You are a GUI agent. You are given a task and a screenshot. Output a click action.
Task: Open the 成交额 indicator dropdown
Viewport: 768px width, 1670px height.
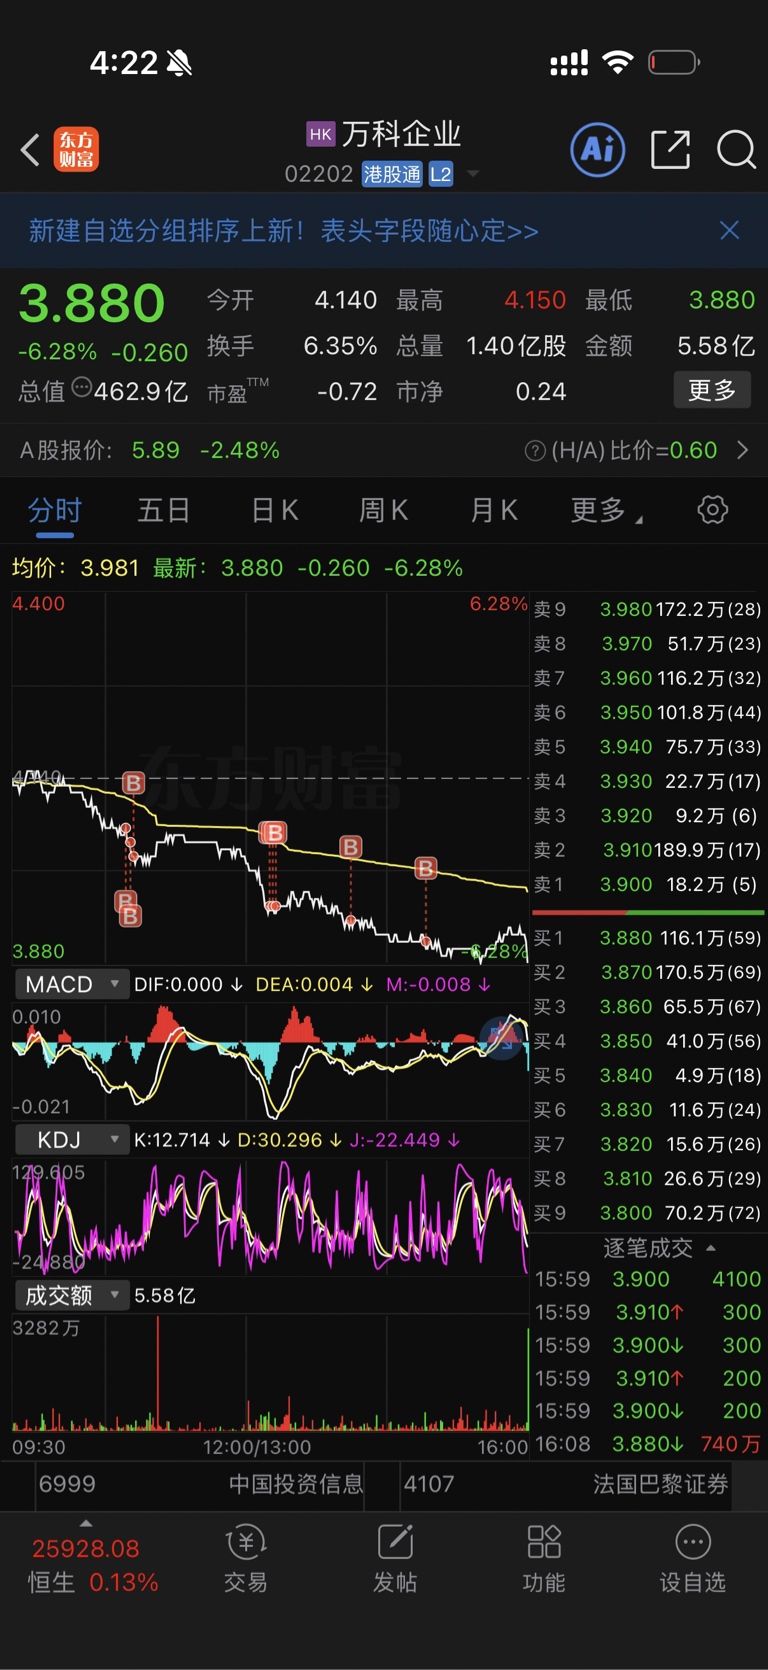pyautogui.click(x=72, y=1296)
